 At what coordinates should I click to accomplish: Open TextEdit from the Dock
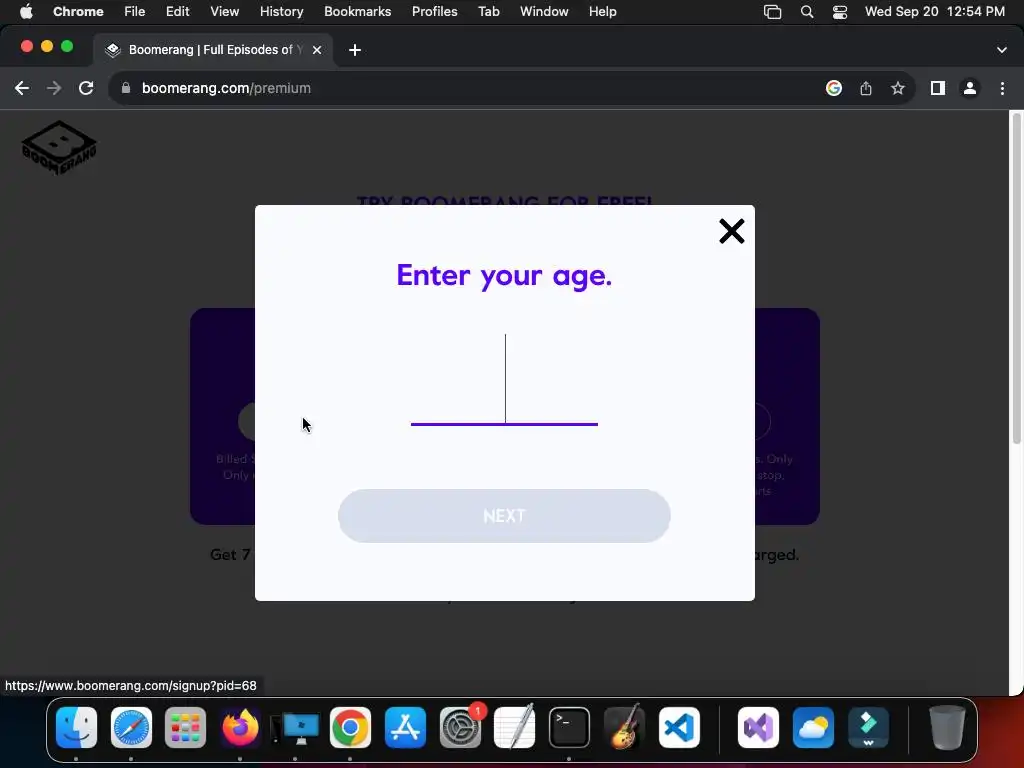point(515,728)
